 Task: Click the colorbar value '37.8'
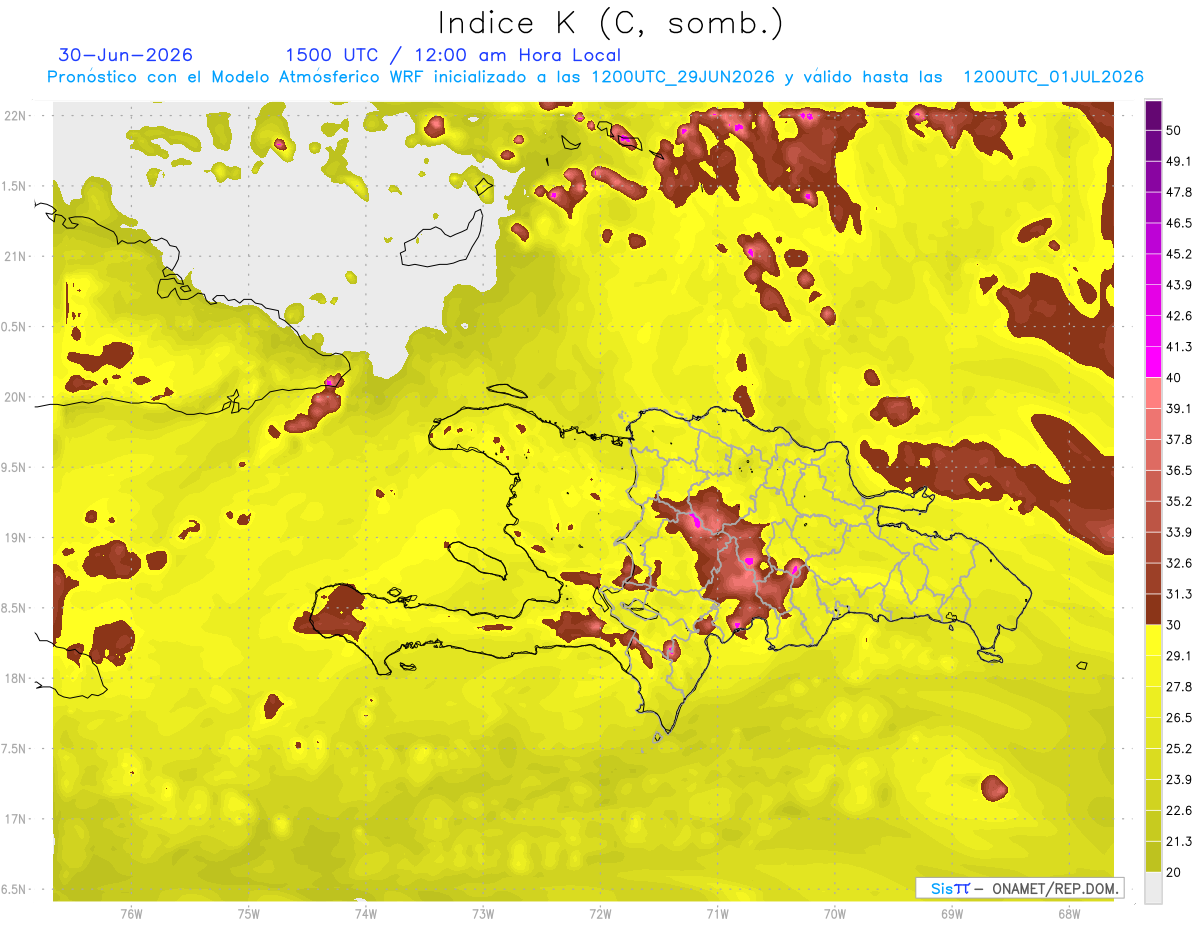1179,439
